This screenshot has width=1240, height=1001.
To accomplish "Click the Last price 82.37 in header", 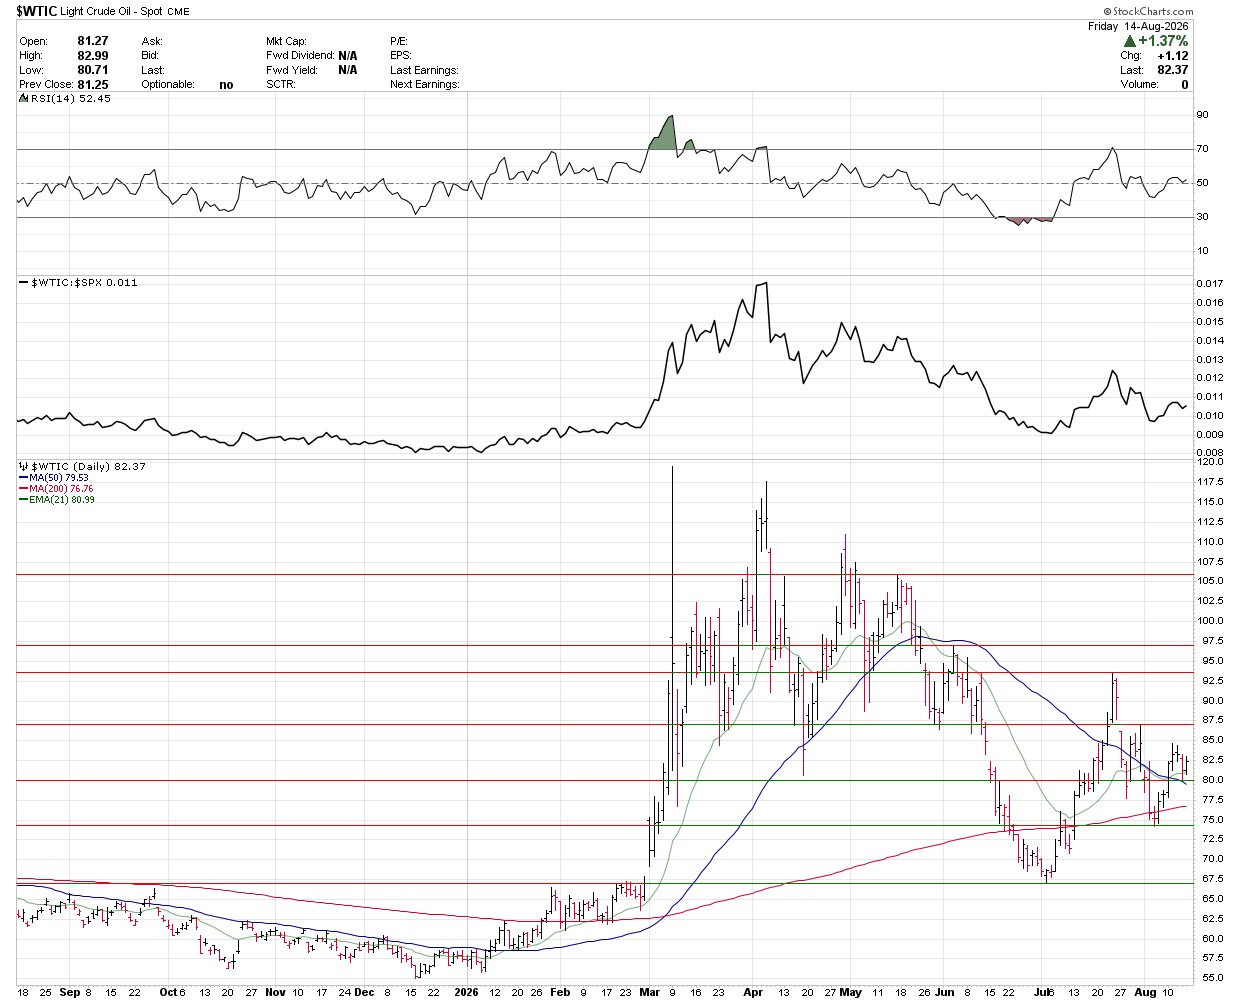I will (1173, 70).
